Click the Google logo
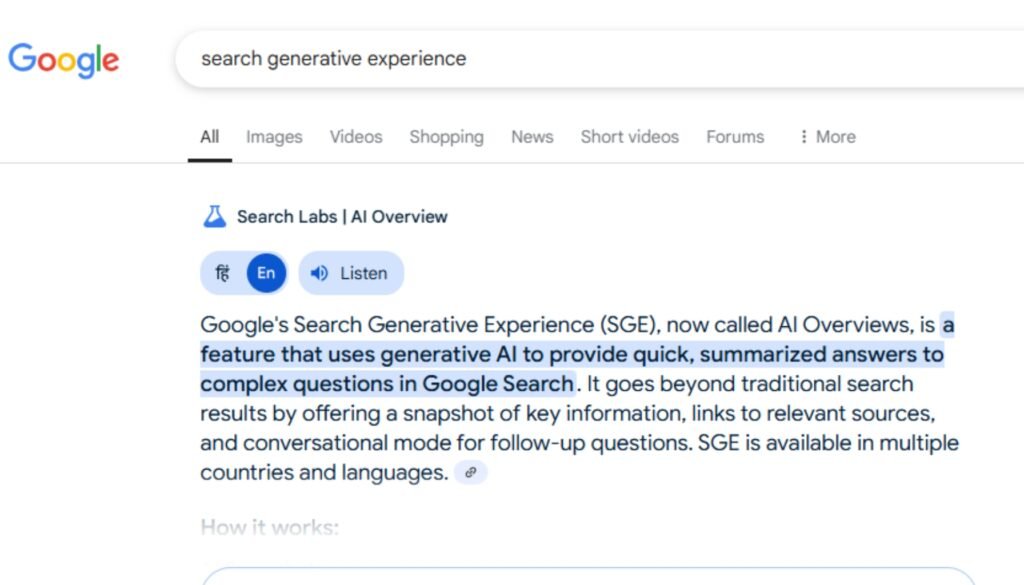This screenshot has width=1024, height=585. pos(63,60)
